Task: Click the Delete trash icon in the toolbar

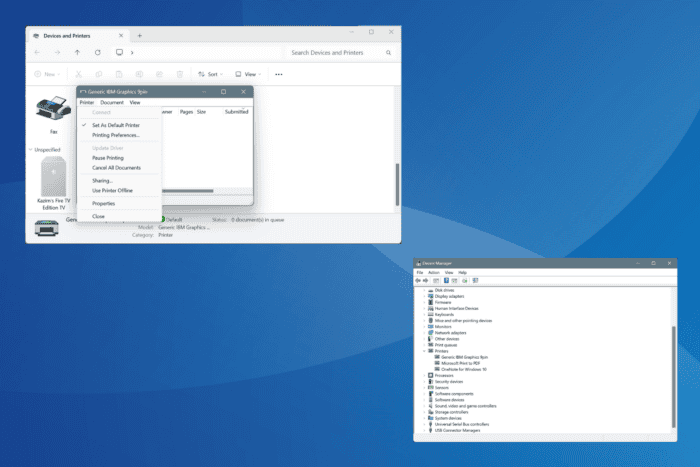Action: (x=180, y=74)
